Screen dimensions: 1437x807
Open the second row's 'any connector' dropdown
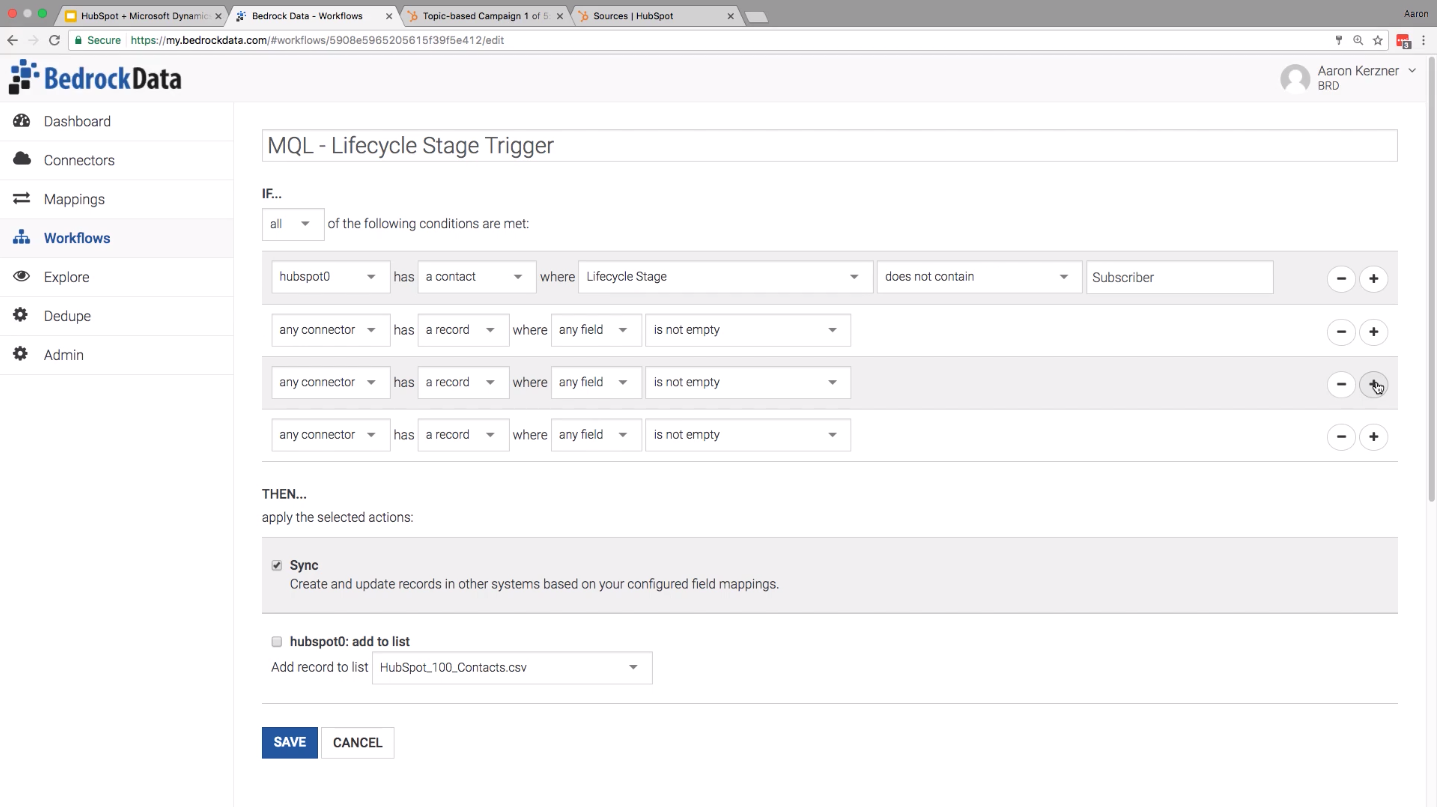tap(330, 330)
